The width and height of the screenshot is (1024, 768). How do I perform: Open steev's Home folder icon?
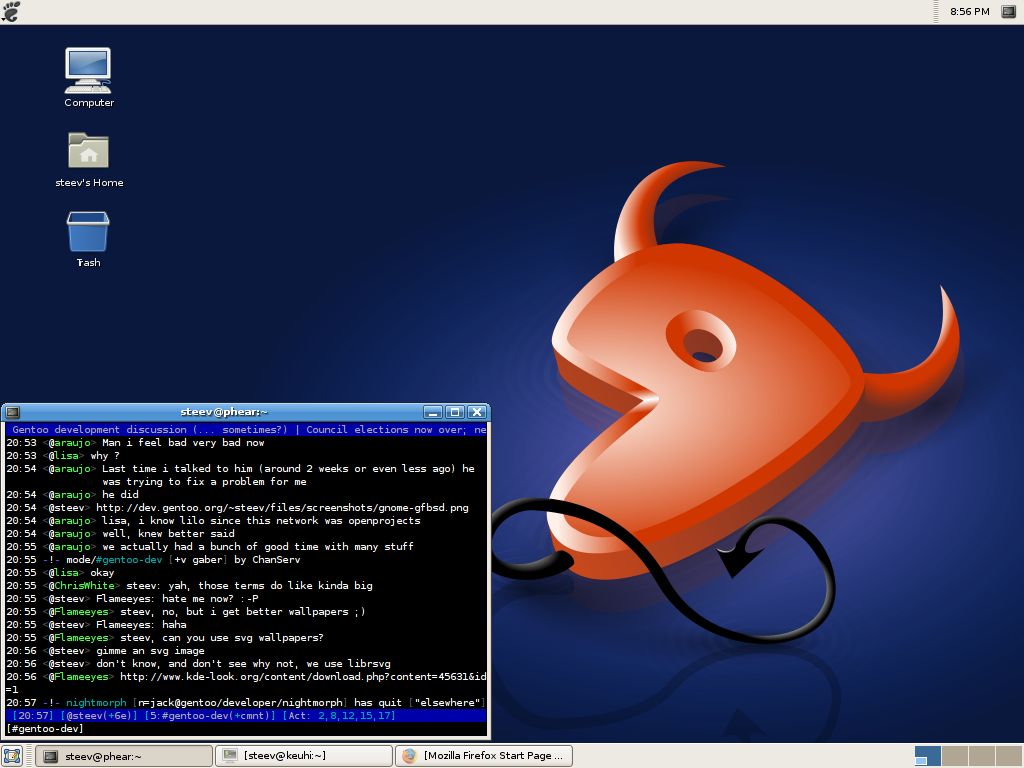[x=88, y=152]
